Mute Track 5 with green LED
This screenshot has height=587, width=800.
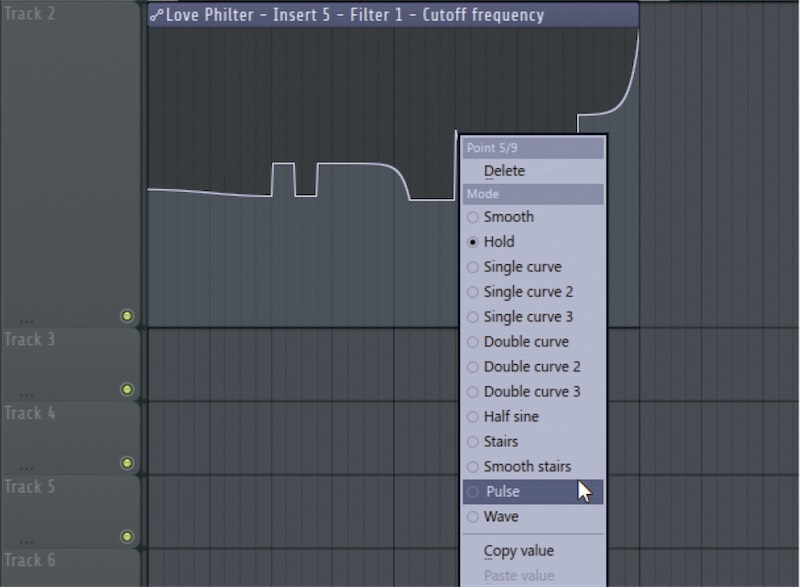click(127, 537)
